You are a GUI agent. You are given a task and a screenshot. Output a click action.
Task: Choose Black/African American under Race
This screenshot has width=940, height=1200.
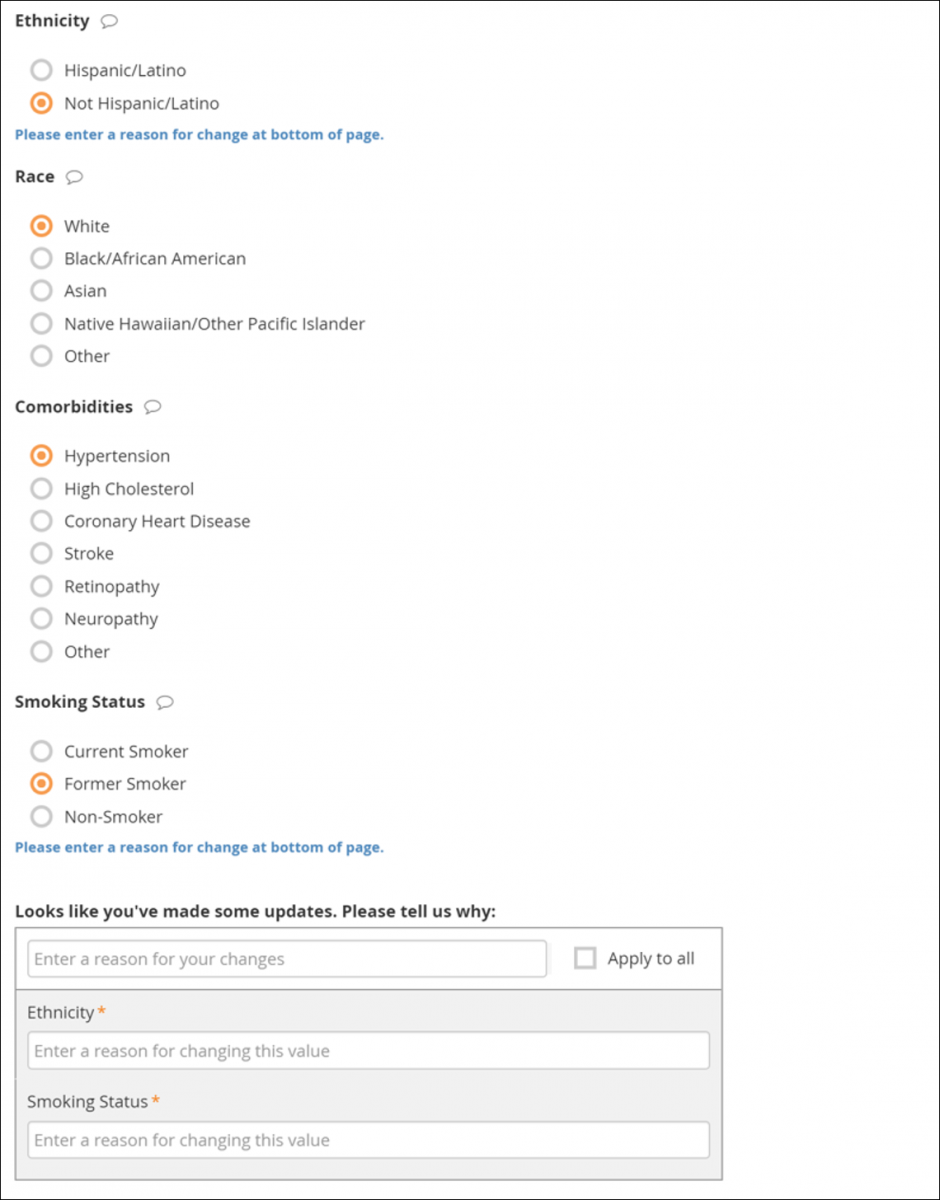(x=41, y=258)
